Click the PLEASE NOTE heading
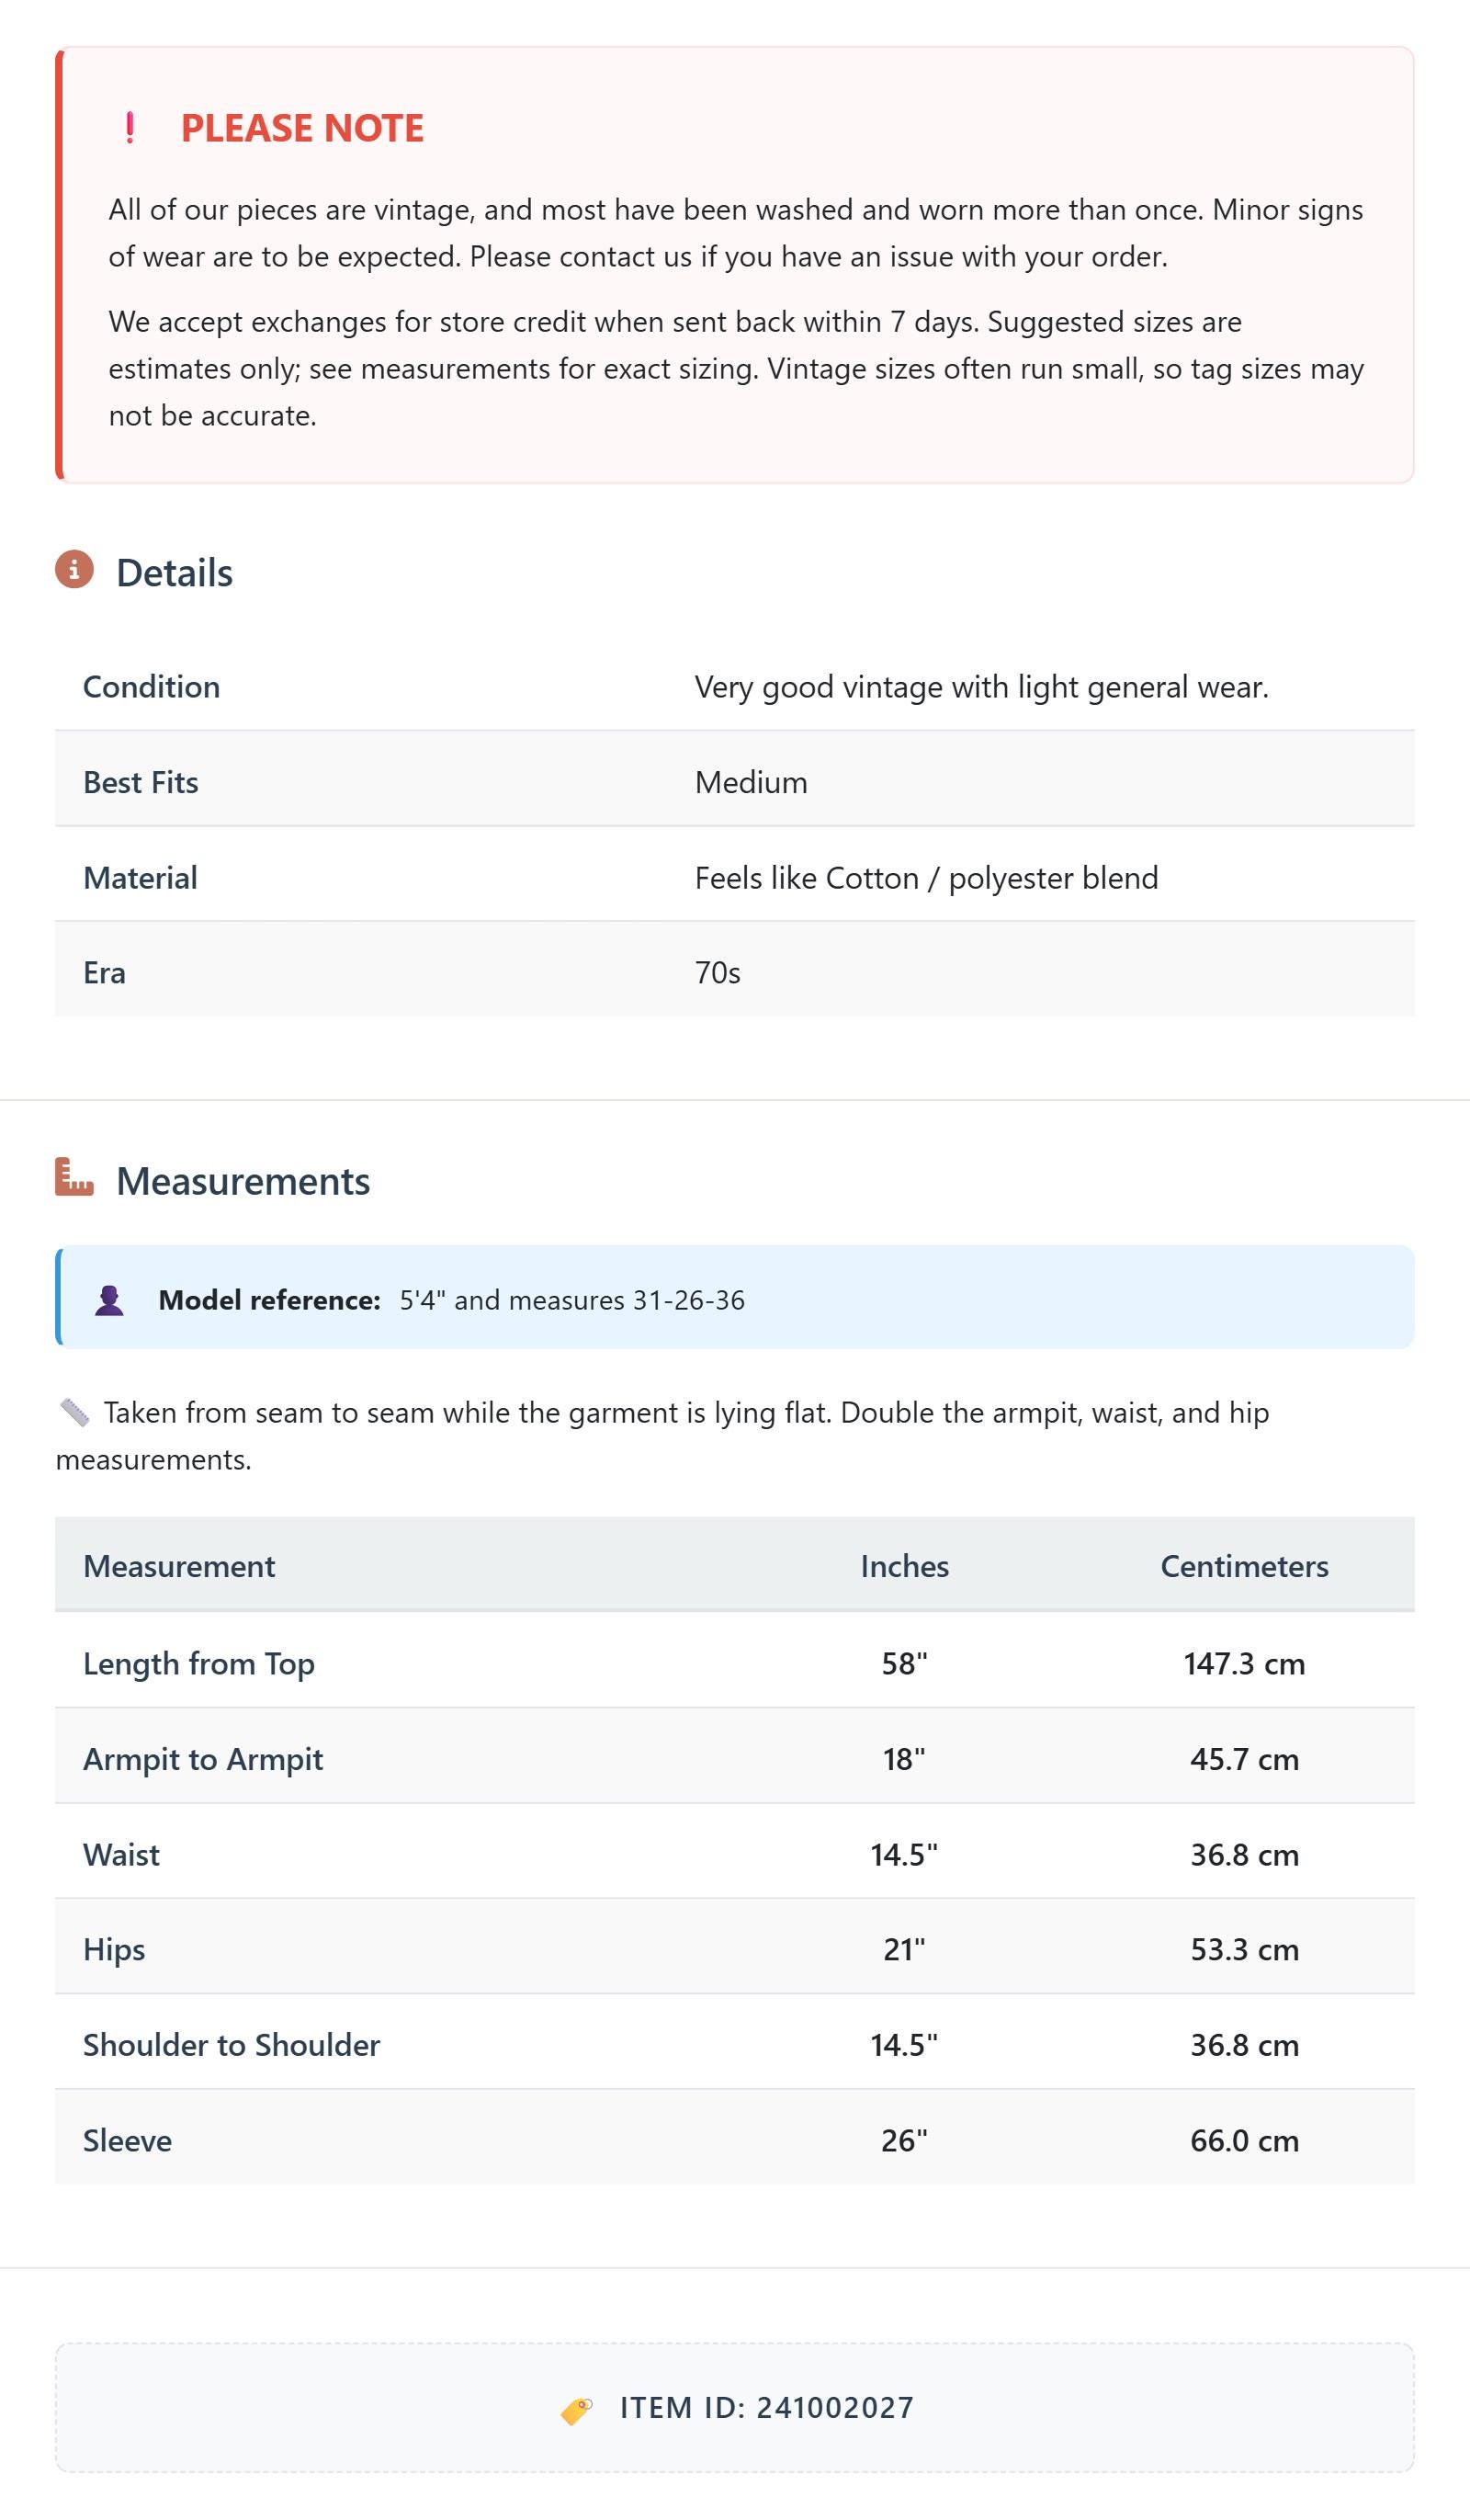Image resolution: width=1470 pixels, height=2520 pixels. pos(302,128)
